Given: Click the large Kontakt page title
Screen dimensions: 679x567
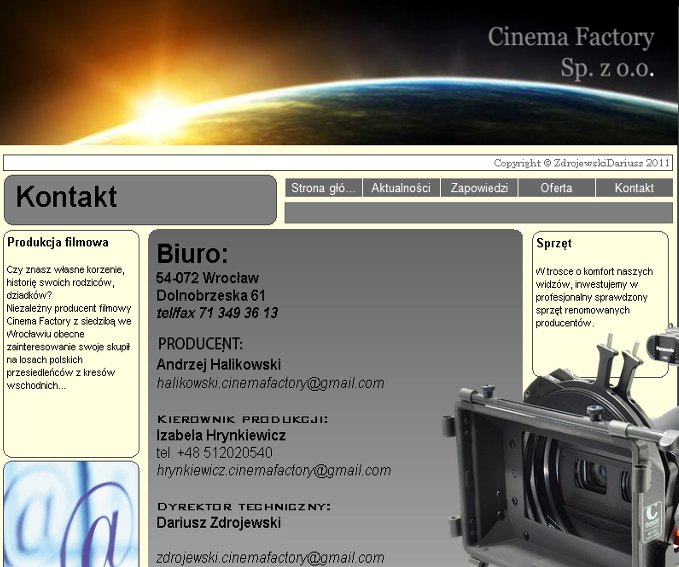Looking at the screenshot, I should click(67, 198).
